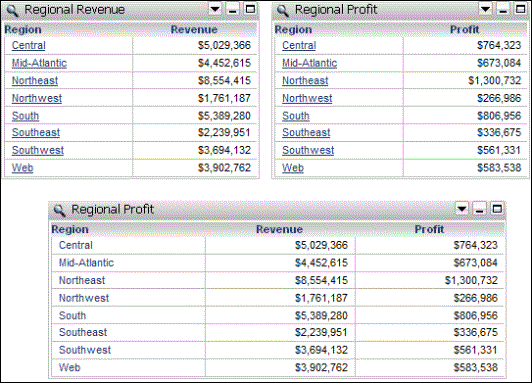Click magnifier icon in top Regional Profit panel
532x383 pixels.
click(283, 11)
